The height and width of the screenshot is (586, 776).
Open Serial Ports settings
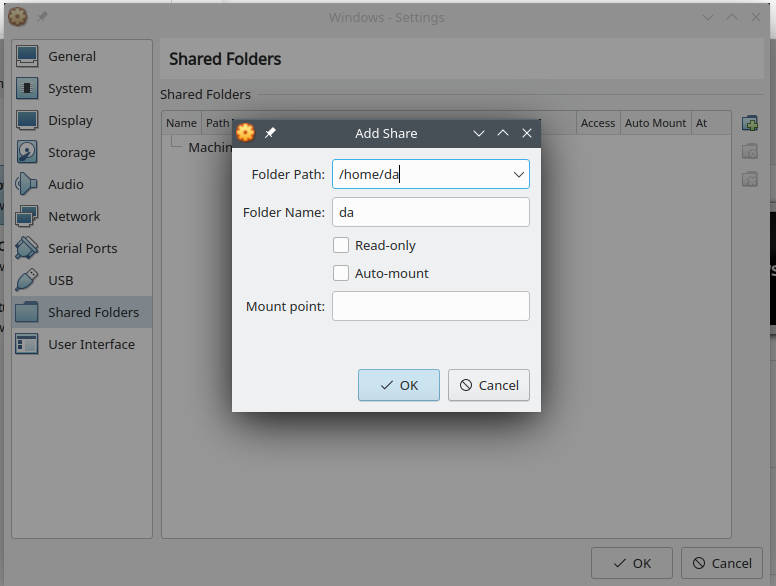tap(82, 248)
